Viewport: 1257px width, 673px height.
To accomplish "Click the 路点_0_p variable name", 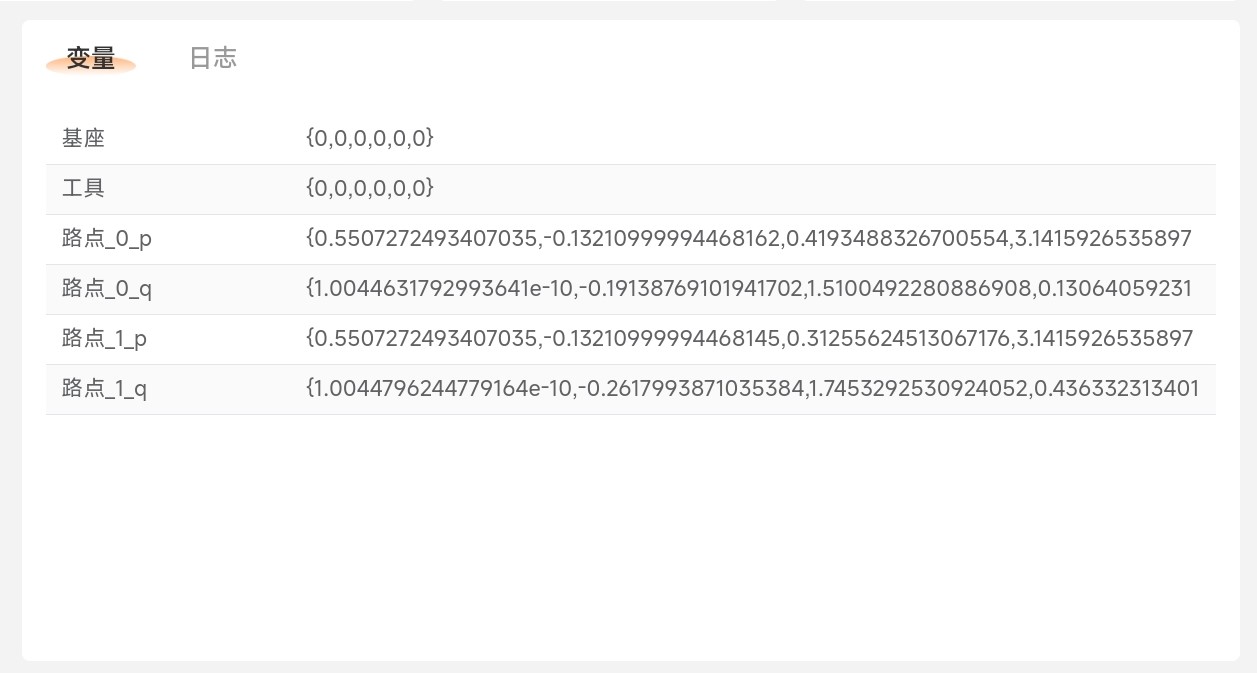I will 107,239.
